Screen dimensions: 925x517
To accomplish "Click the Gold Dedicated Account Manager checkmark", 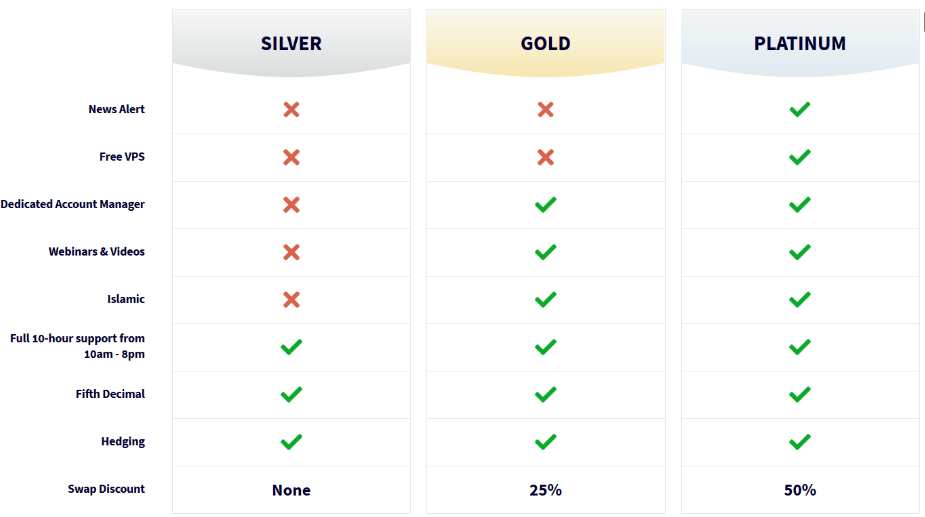I will click(x=546, y=204).
